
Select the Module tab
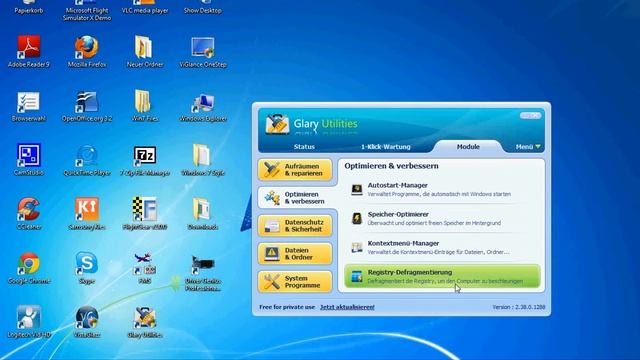click(468, 146)
